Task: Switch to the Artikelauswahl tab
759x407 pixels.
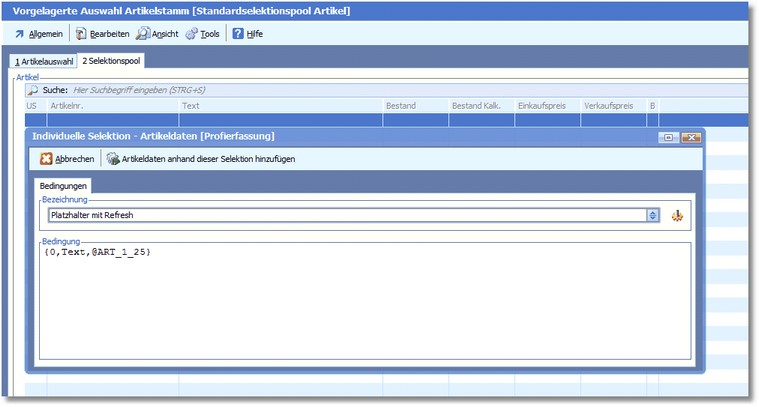Action: click(43, 61)
